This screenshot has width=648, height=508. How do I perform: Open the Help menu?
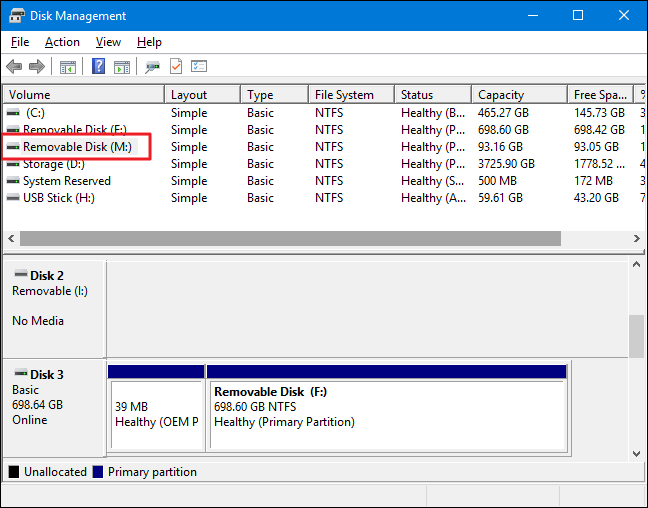(149, 42)
